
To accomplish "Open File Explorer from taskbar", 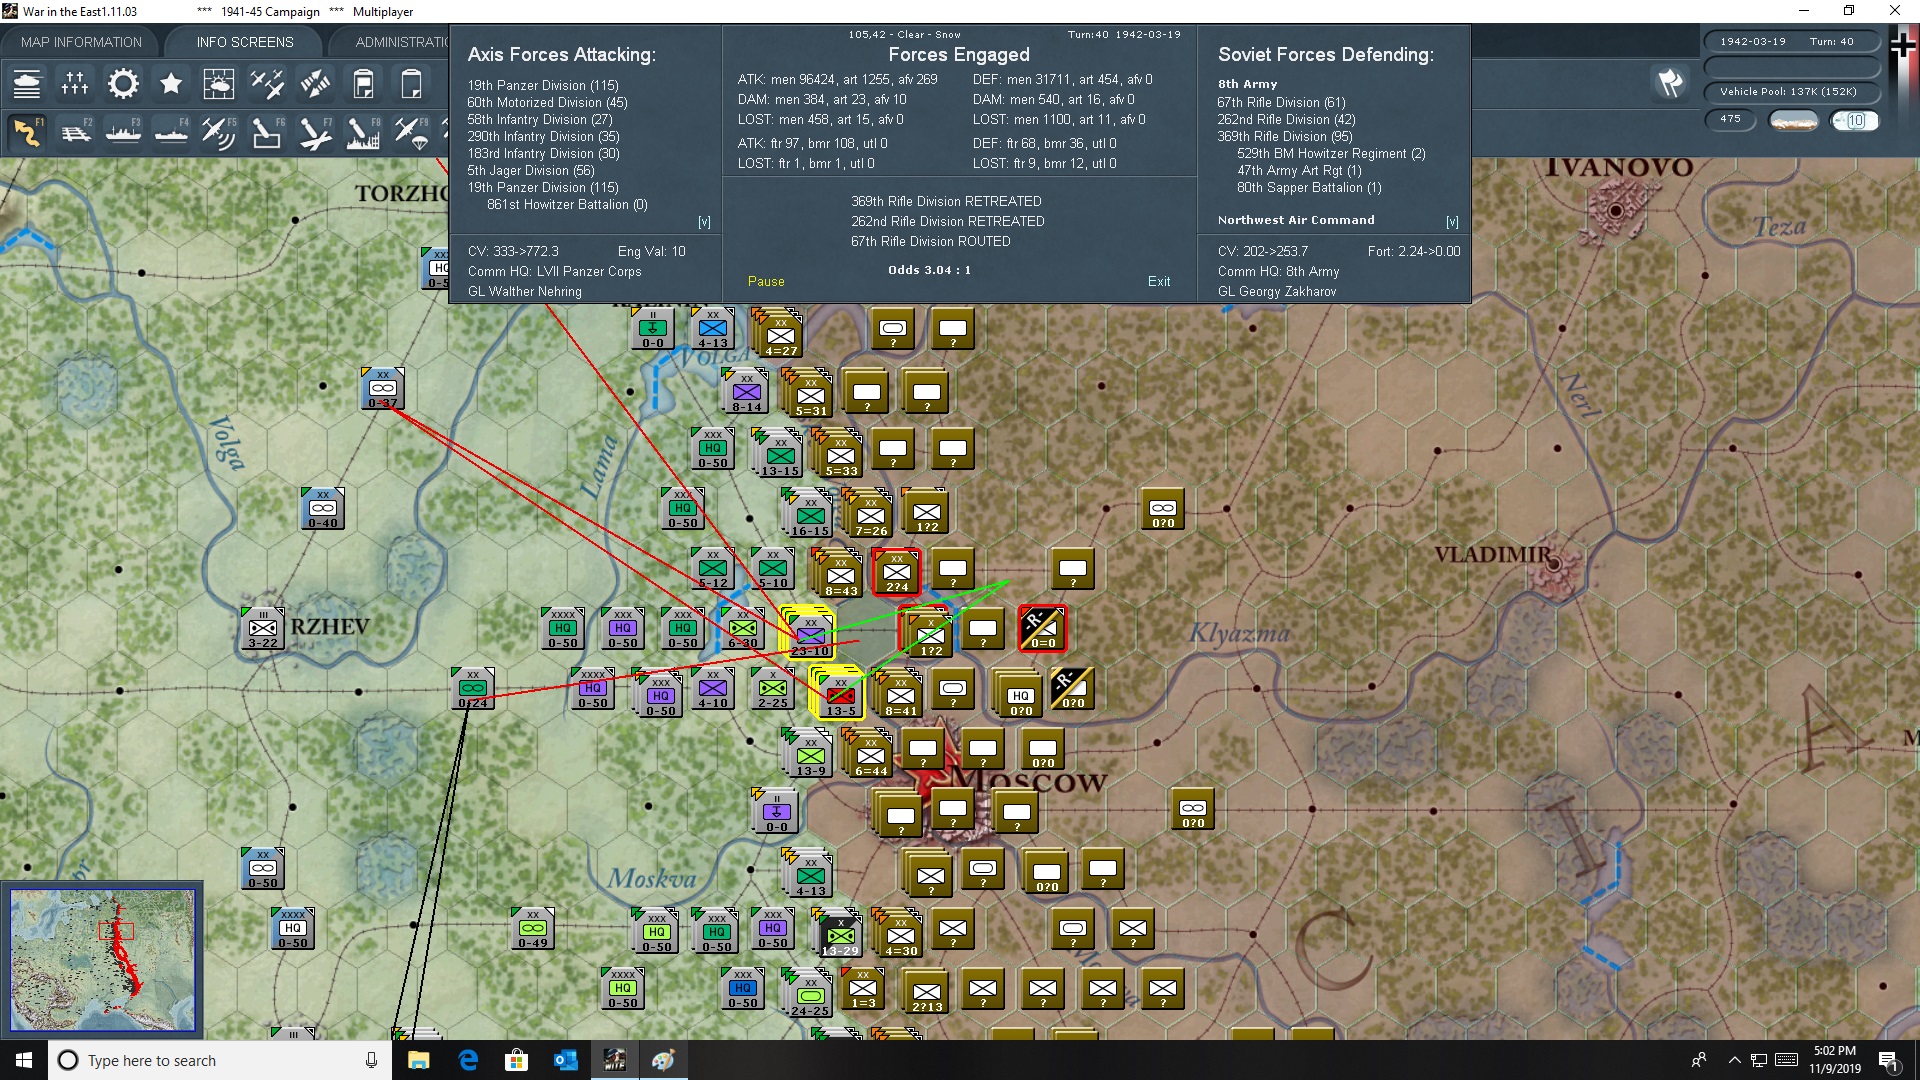I will [x=418, y=1060].
